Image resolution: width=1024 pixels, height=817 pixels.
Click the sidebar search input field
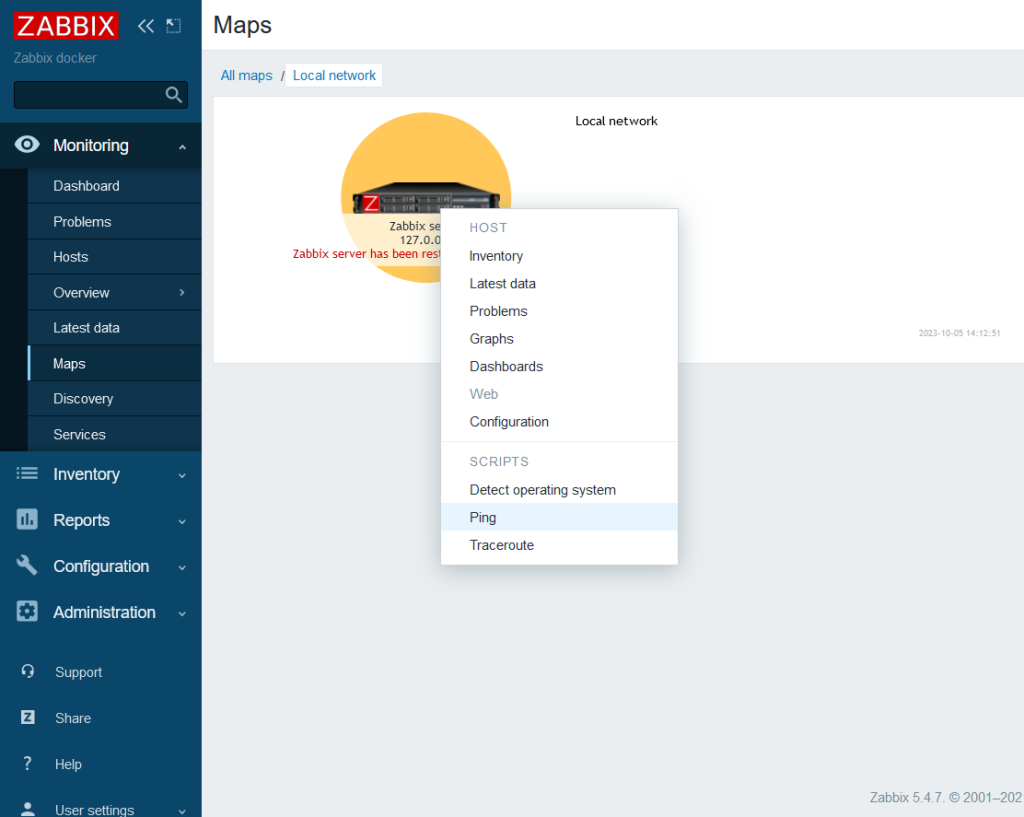[x=88, y=95]
